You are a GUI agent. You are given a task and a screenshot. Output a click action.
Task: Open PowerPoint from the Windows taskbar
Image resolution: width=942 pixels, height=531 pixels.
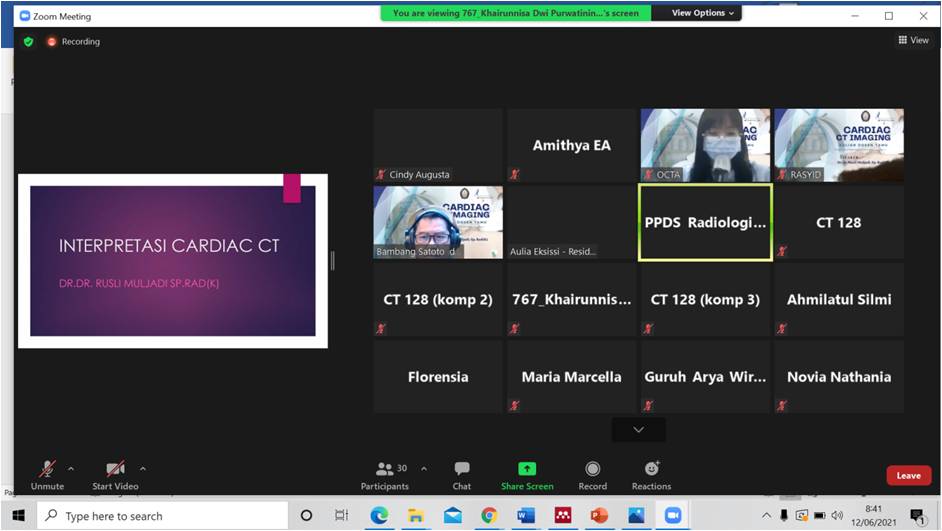point(599,516)
